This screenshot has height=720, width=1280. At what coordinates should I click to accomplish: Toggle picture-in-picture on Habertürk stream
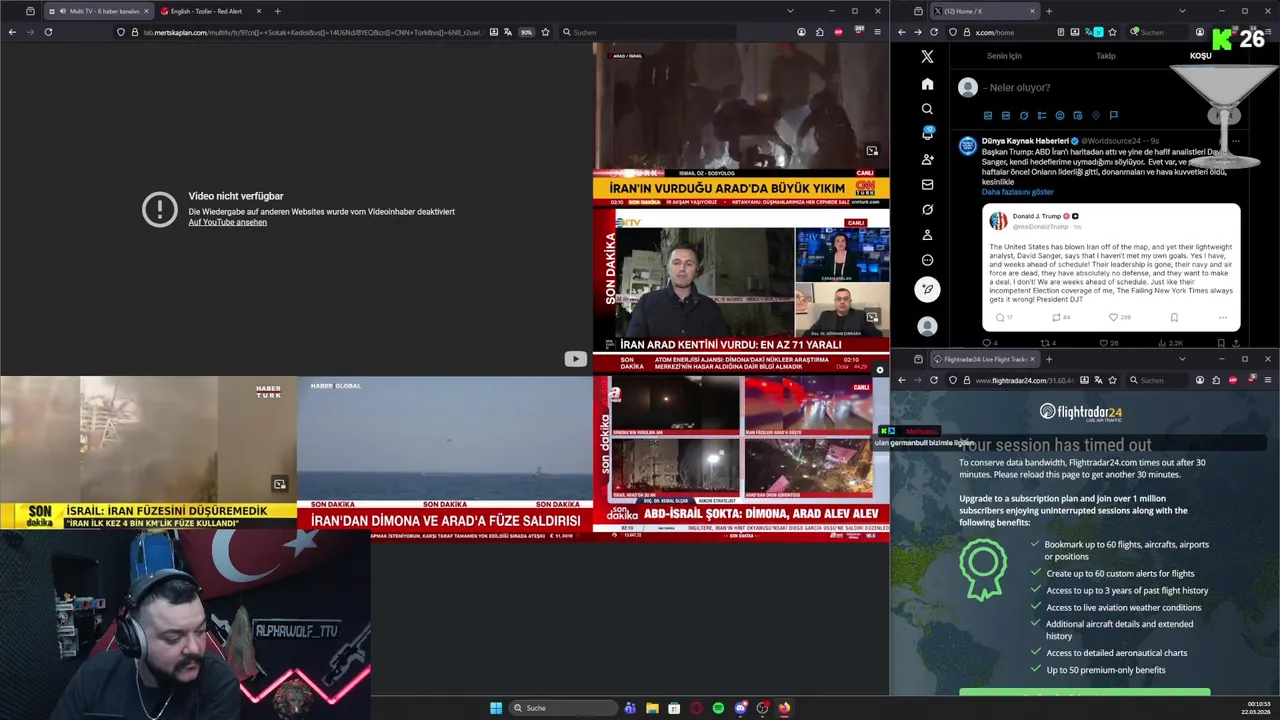pos(280,484)
